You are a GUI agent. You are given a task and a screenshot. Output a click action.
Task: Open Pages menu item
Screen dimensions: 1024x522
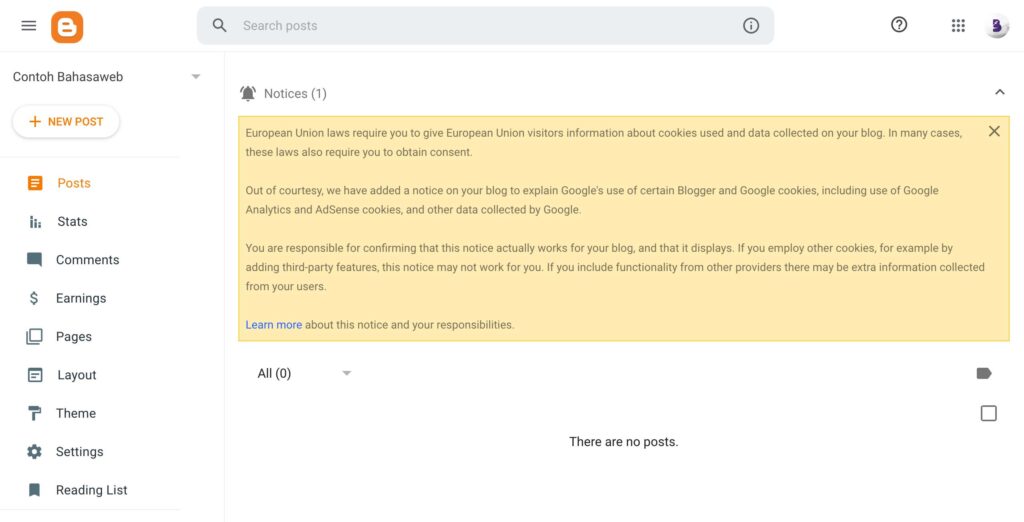click(74, 336)
